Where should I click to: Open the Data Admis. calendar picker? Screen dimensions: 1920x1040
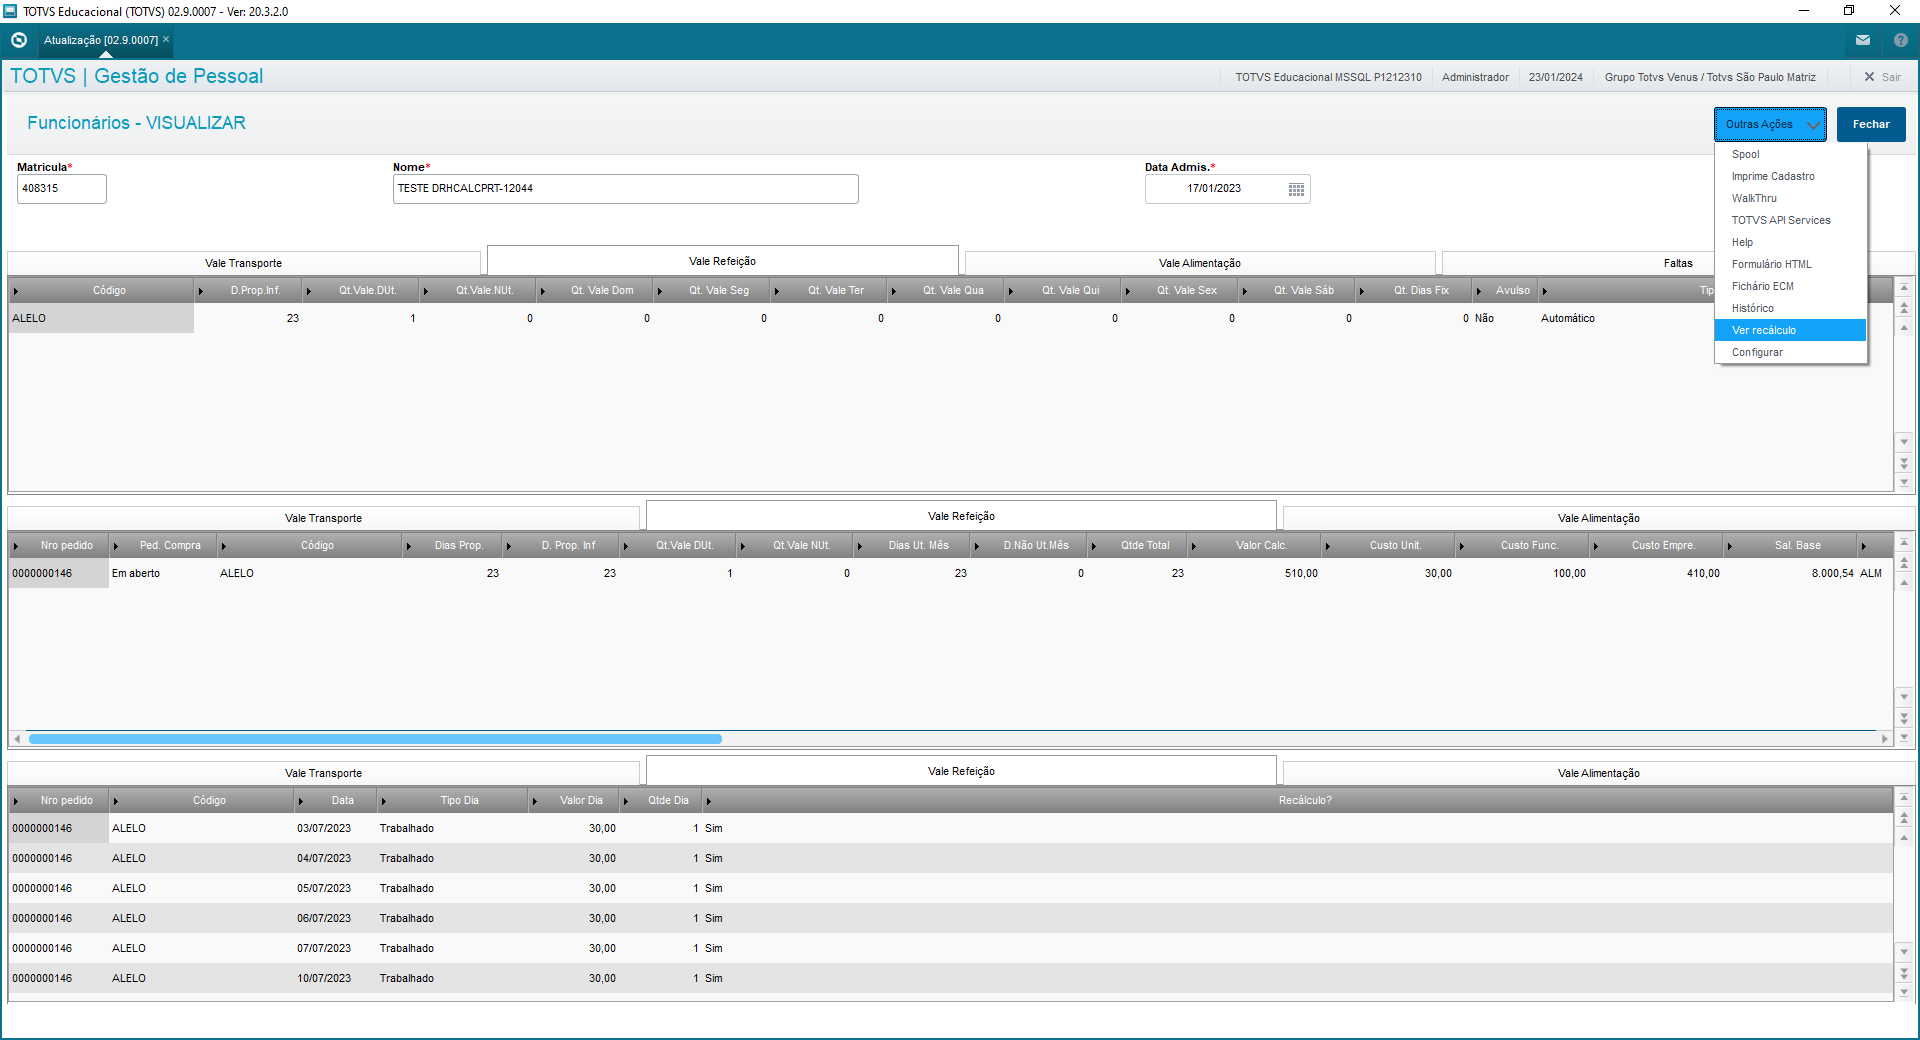pos(1296,189)
